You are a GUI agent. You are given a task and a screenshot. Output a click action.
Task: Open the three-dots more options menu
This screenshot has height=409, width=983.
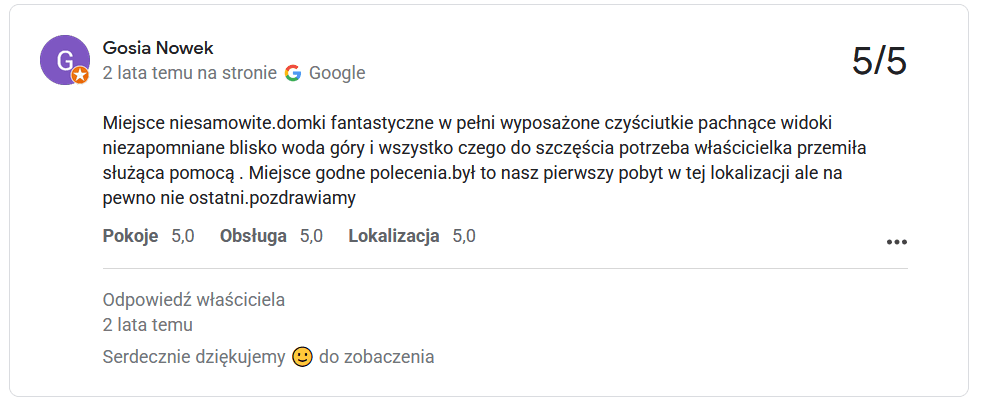896,242
